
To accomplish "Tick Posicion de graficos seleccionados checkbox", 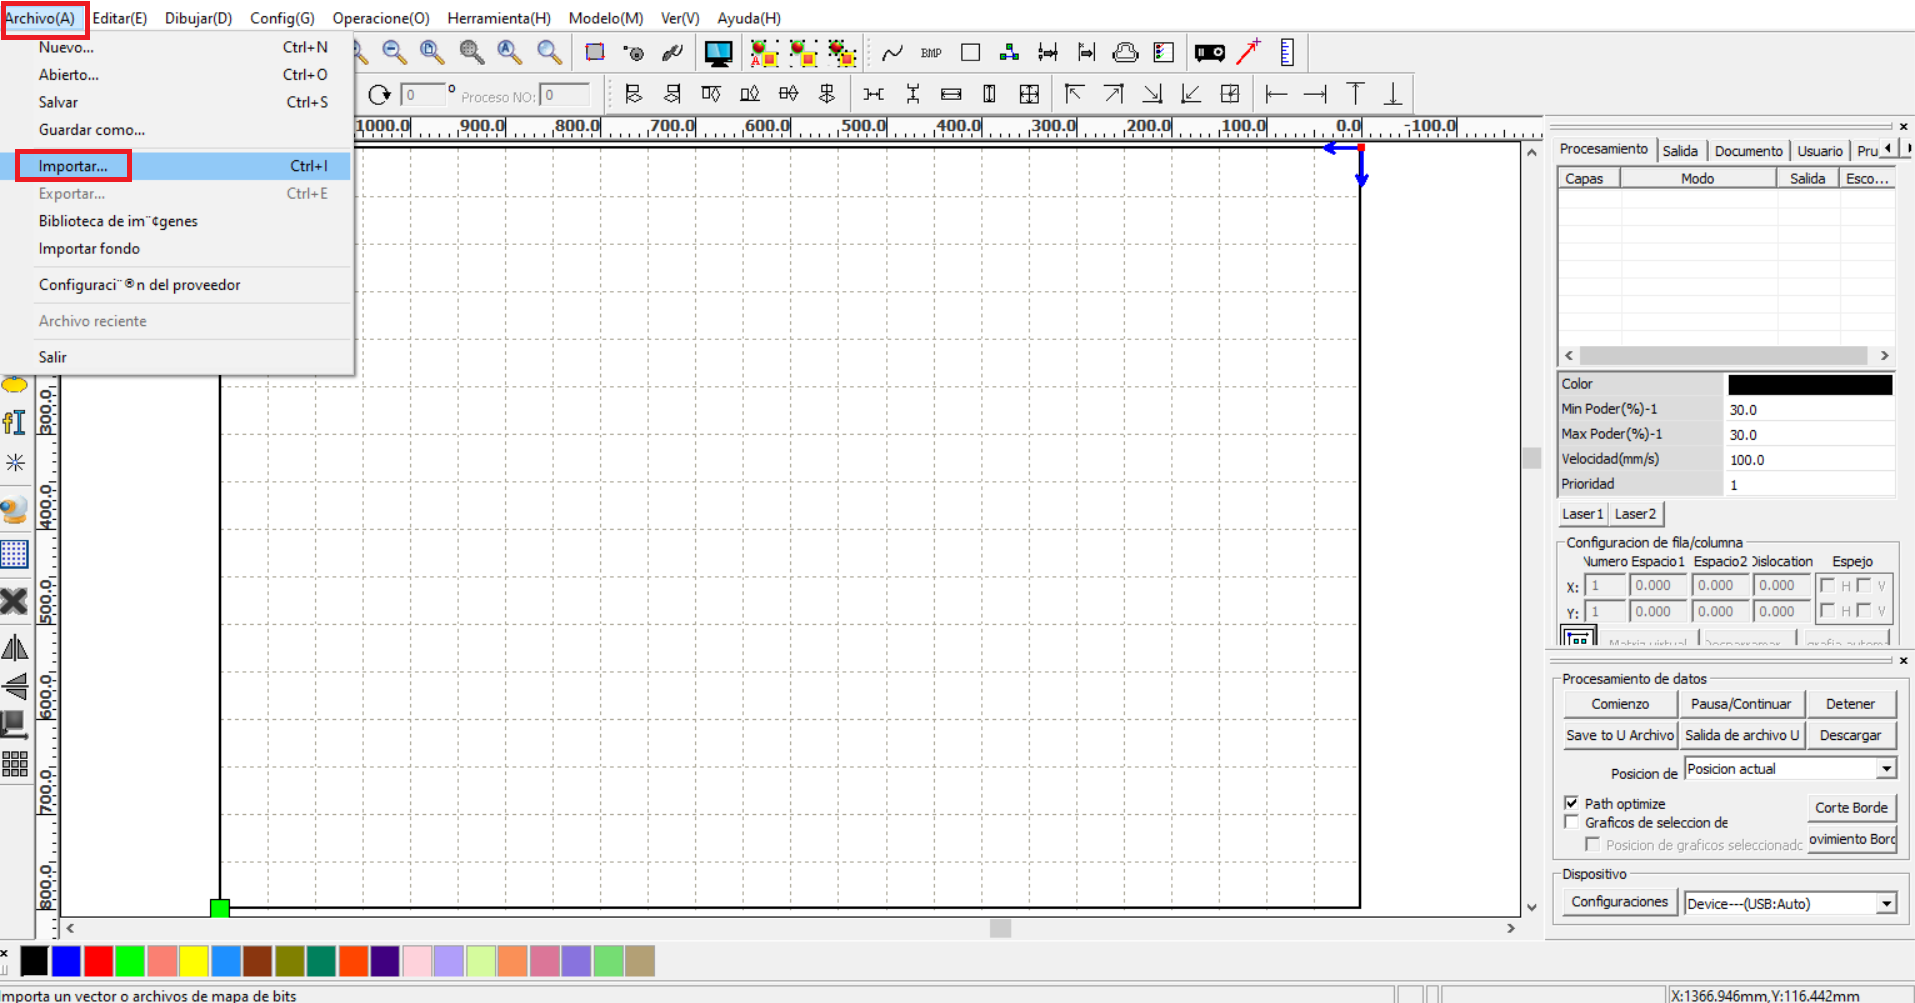I will (1592, 845).
